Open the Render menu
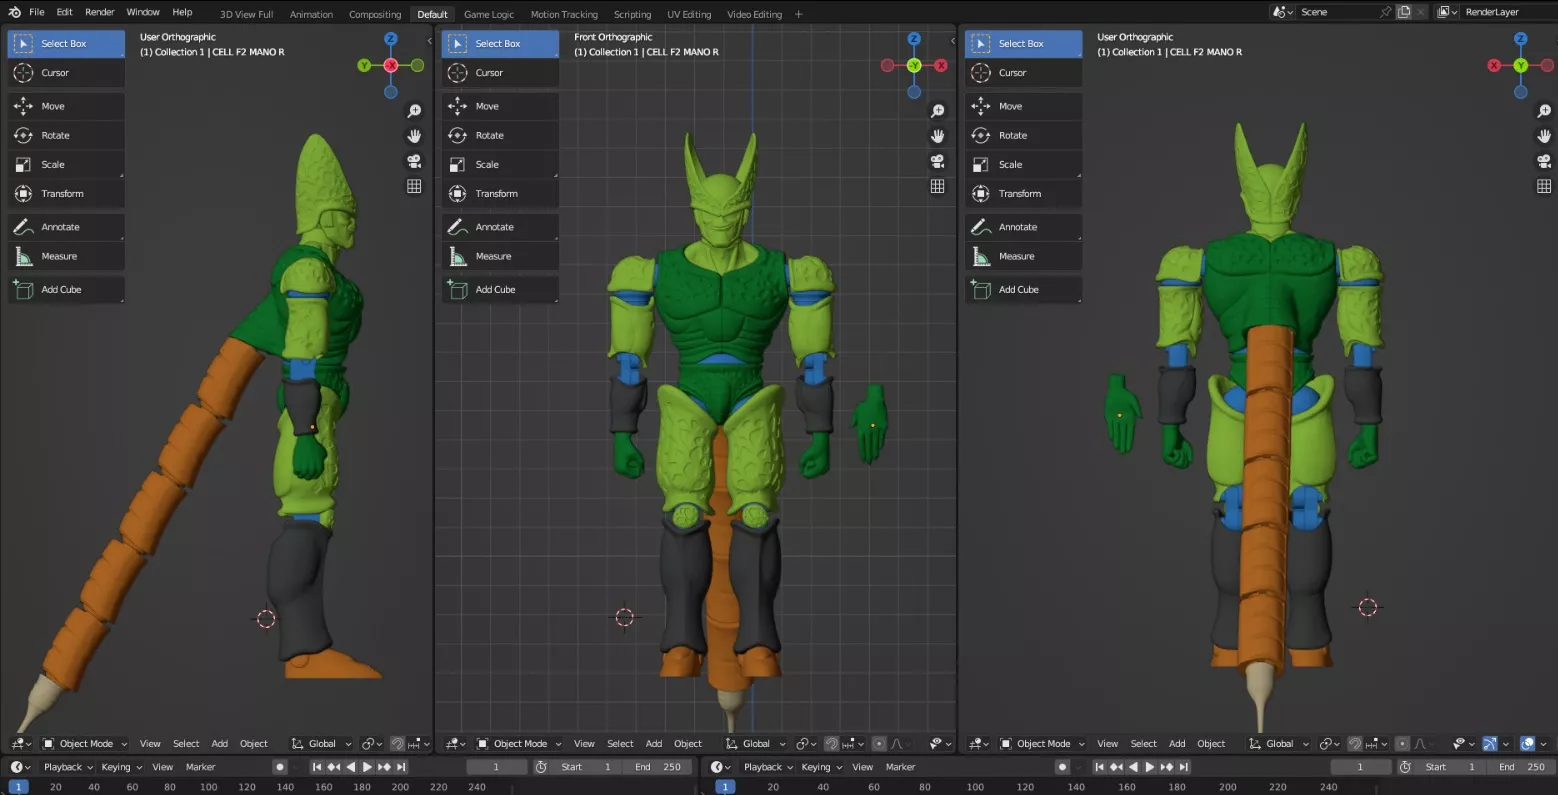This screenshot has height=795, width=1558. (x=100, y=12)
